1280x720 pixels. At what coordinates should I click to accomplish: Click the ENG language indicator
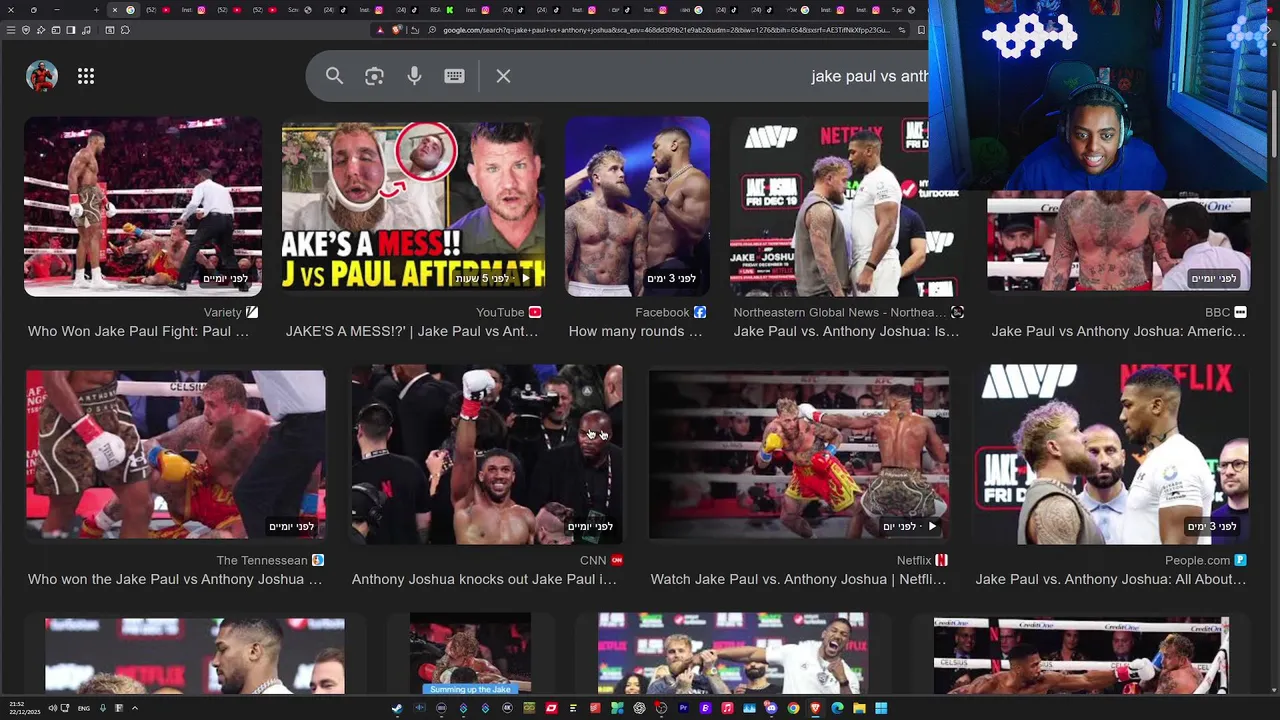click(x=84, y=708)
